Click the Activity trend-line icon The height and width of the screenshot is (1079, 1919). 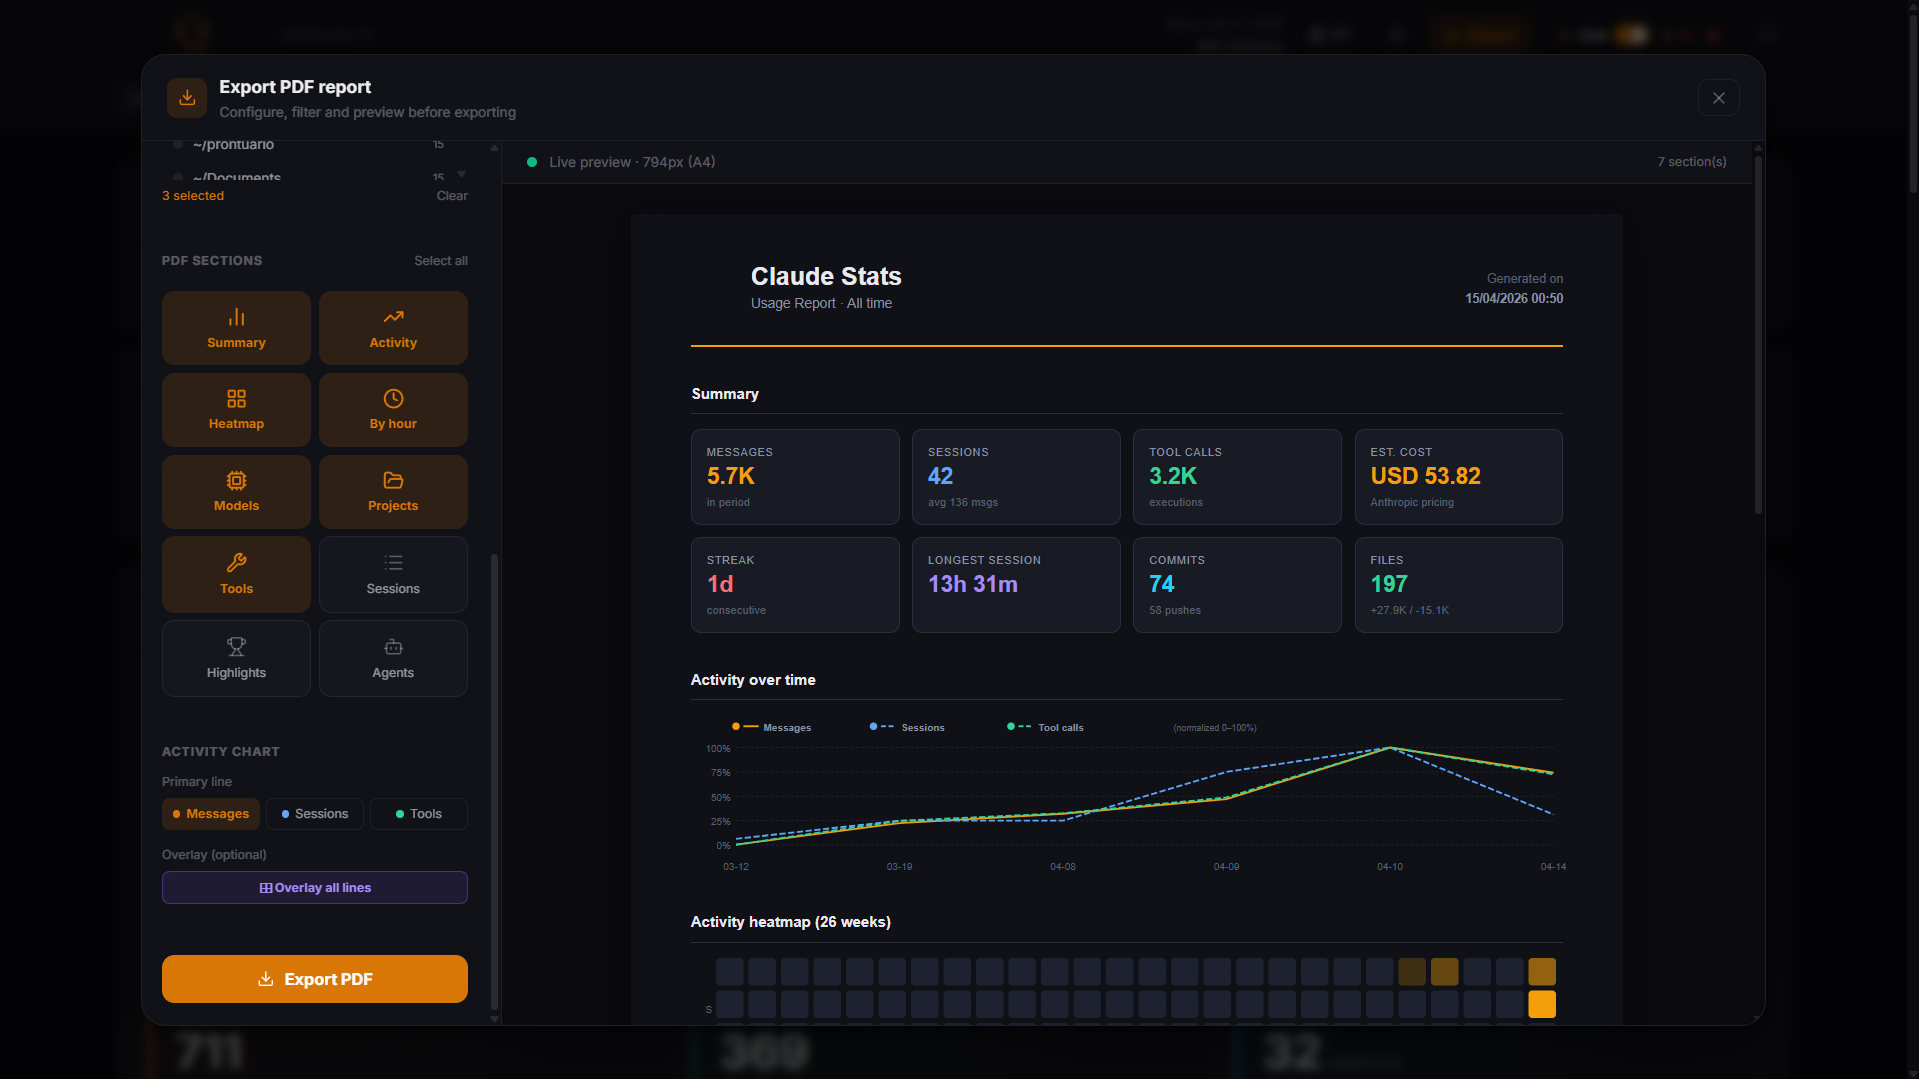[x=392, y=315]
